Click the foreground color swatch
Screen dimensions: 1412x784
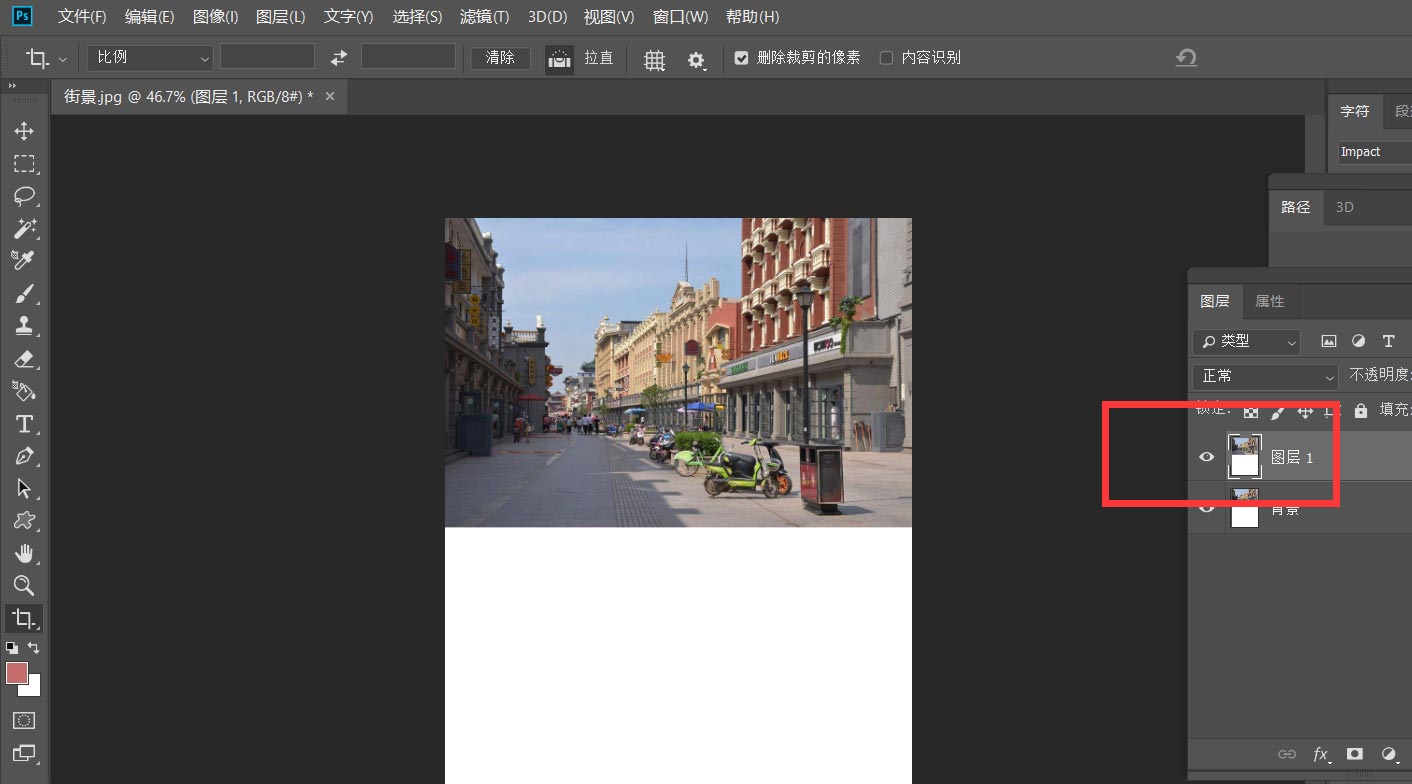(x=17, y=673)
